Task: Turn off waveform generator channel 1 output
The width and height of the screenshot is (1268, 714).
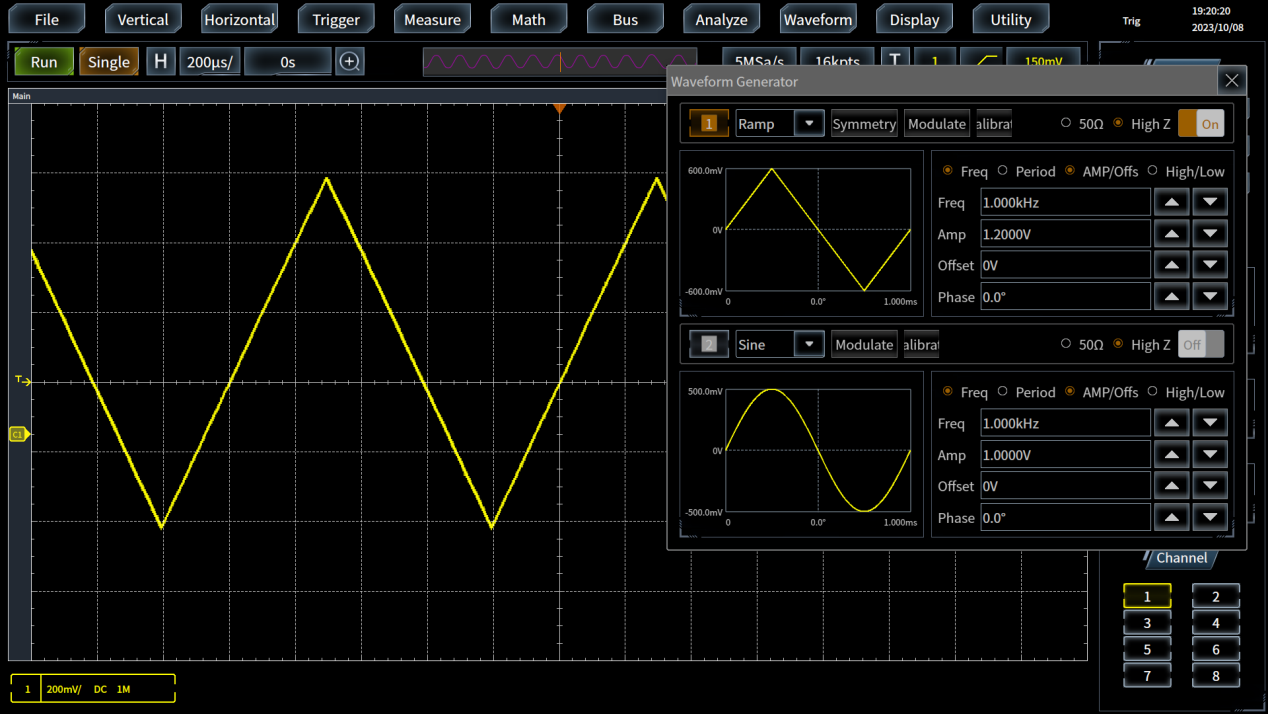Action: [x=1201, y=124]
